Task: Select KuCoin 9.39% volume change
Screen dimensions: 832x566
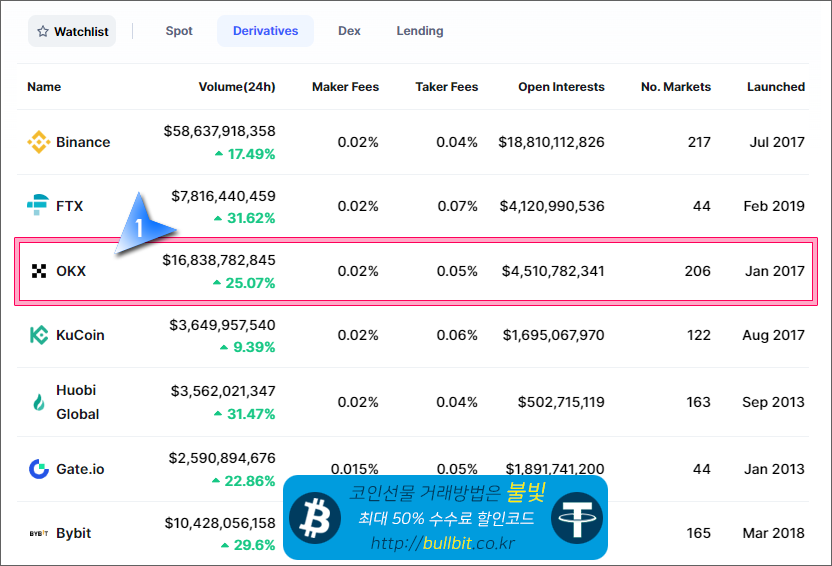Action: coord(248,347)
